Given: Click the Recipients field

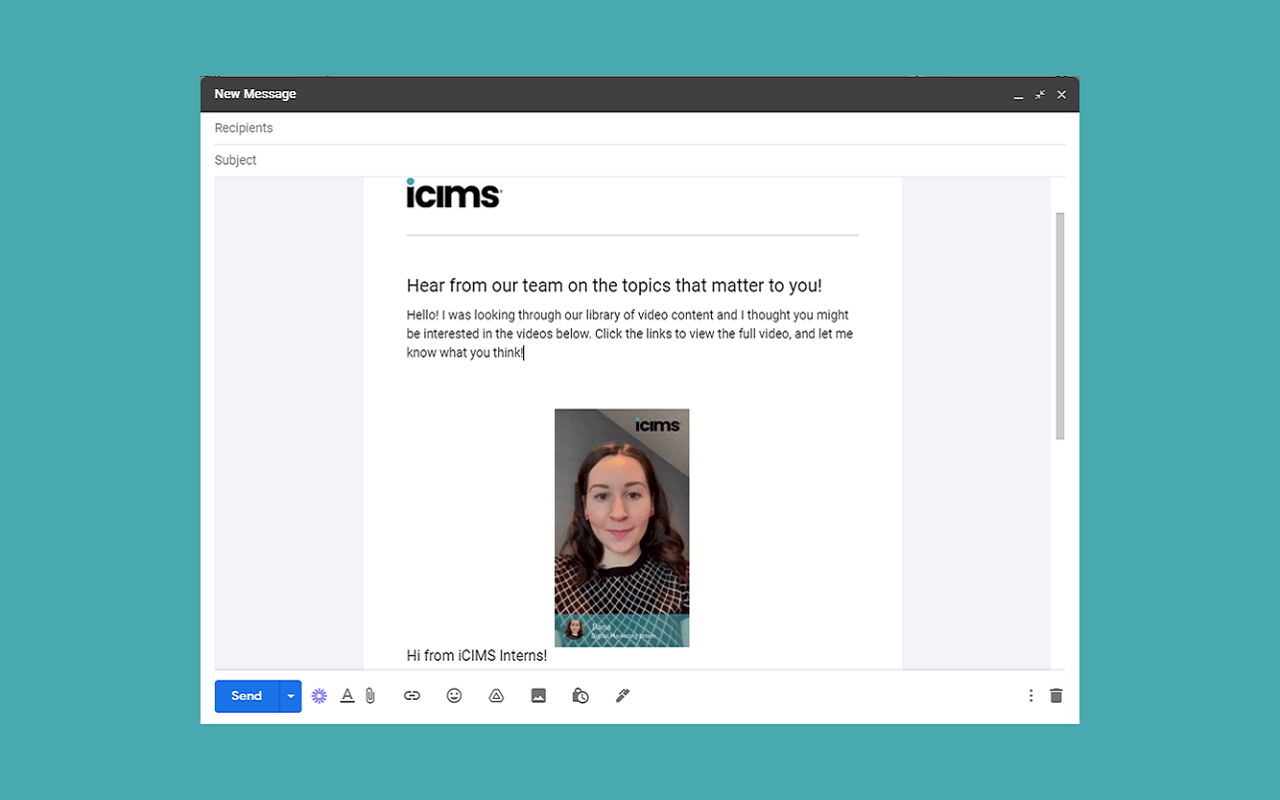Looking at the screenshot, I should pyautogui.click(x=640, y=128).
